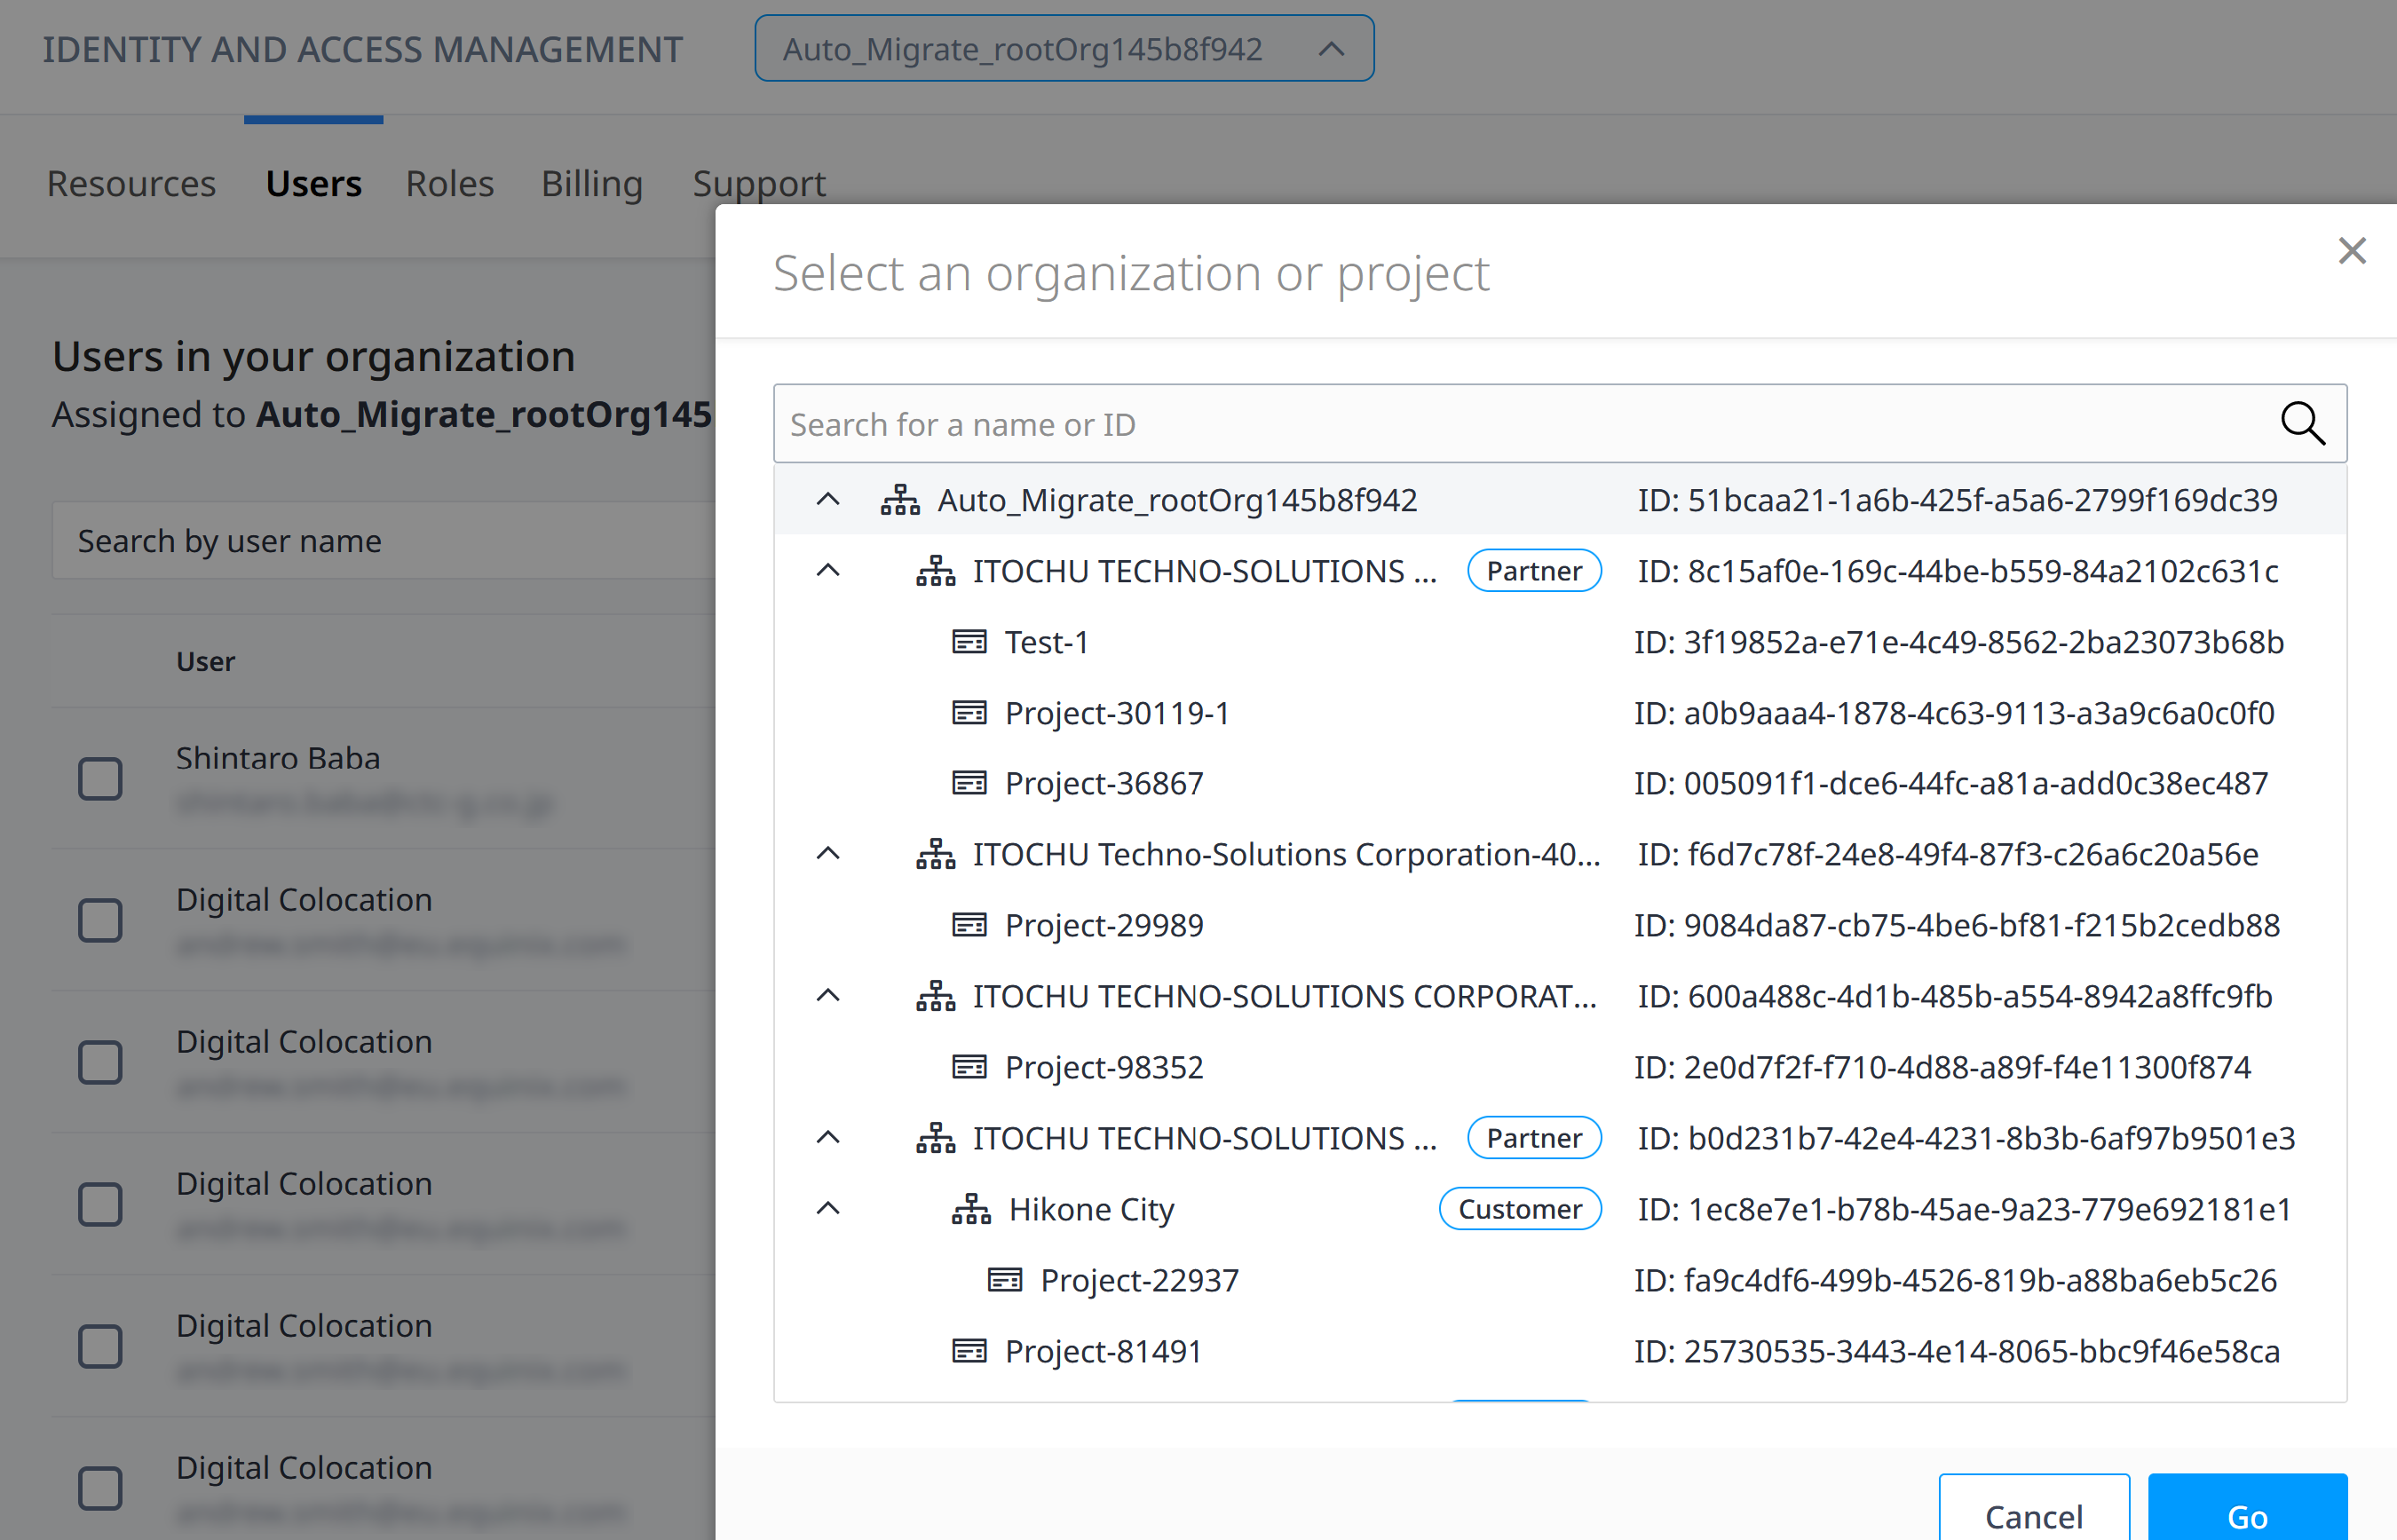Select Project-36867 in the tree

coord(1560,783)
